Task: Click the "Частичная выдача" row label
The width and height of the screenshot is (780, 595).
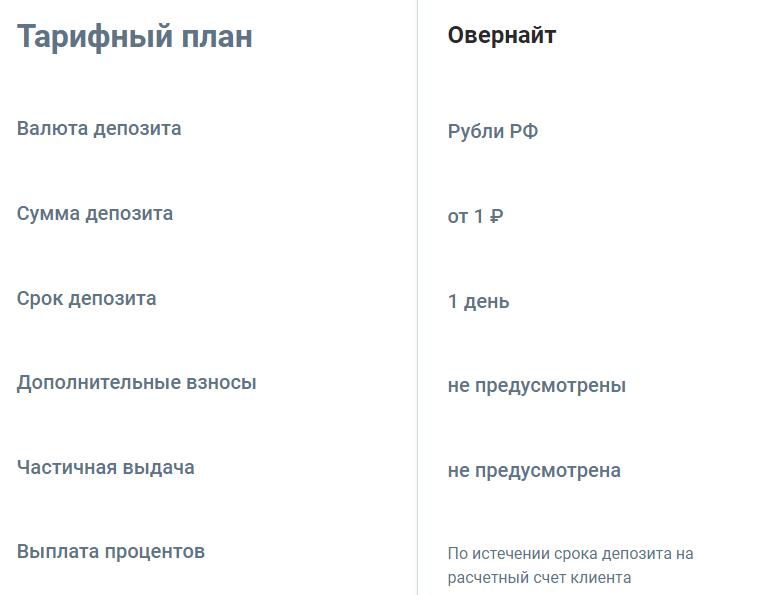Action: [x=106, y=468]
